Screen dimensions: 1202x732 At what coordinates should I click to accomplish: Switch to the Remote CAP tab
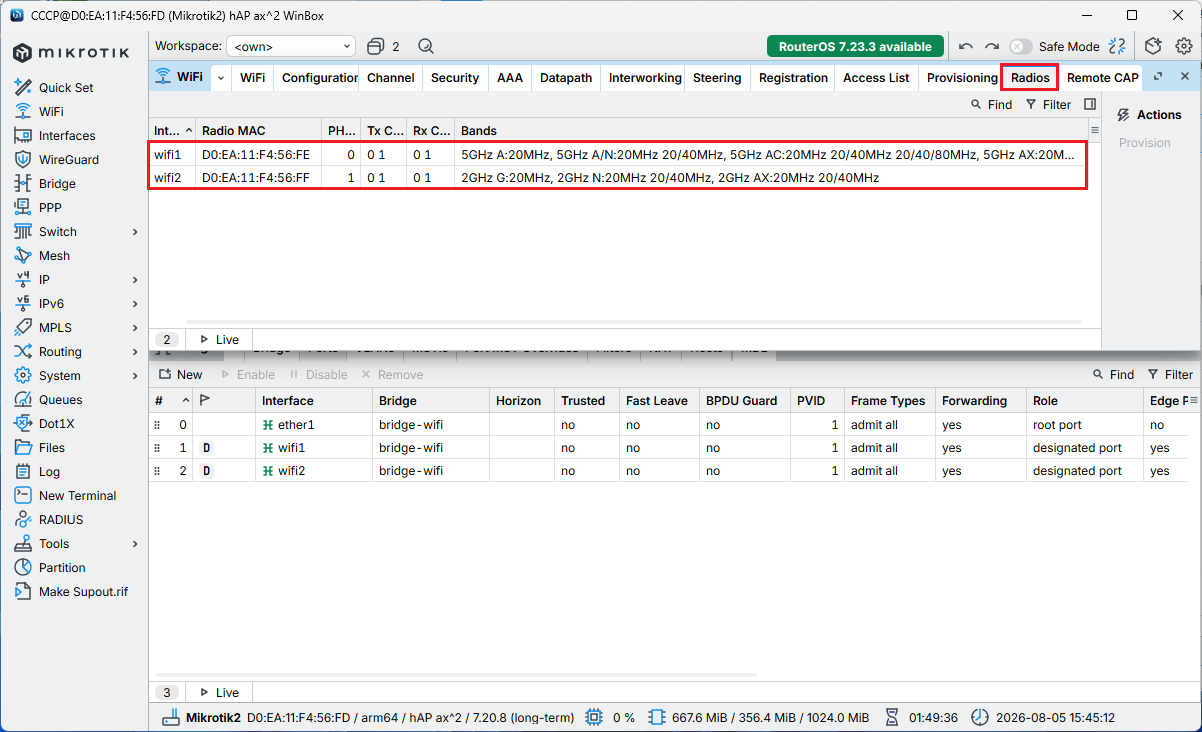coord(1102,77)
